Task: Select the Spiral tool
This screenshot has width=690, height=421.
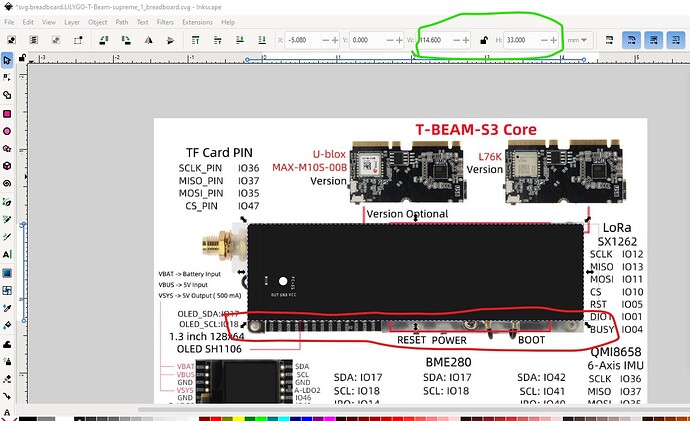Action: pyautogui.click(x=7, y=183)
